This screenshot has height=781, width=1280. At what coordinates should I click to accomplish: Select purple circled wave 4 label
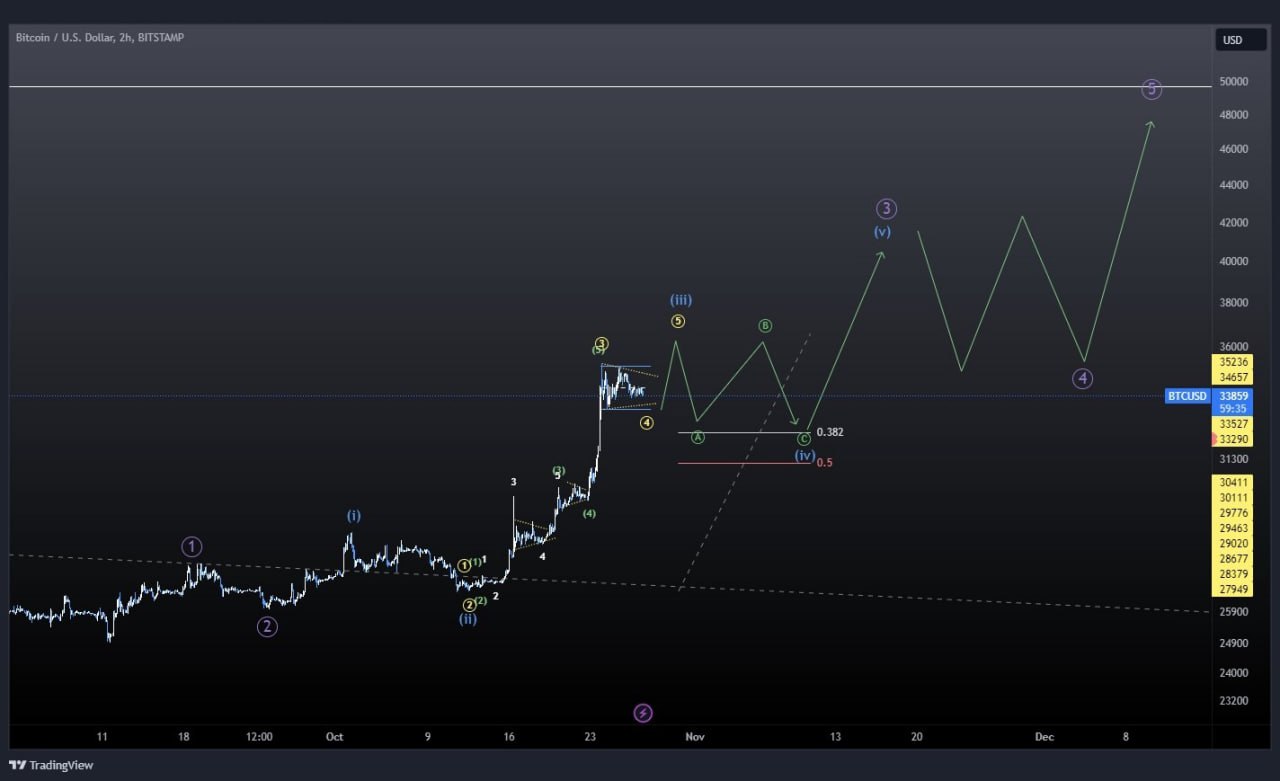pyautogui.click(x=1082, y=378)
